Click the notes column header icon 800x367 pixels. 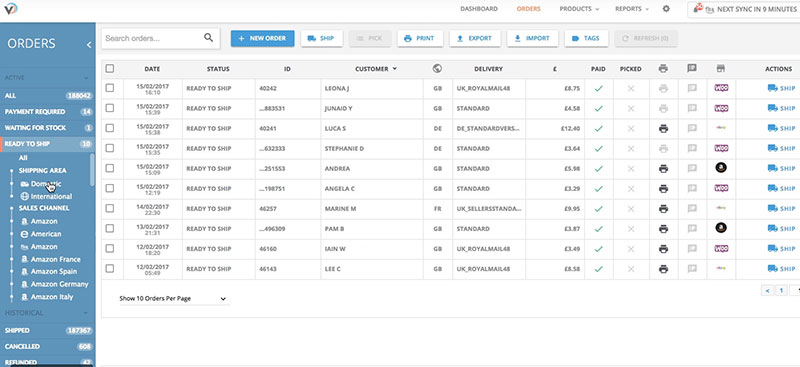click(x=692, y=68)
